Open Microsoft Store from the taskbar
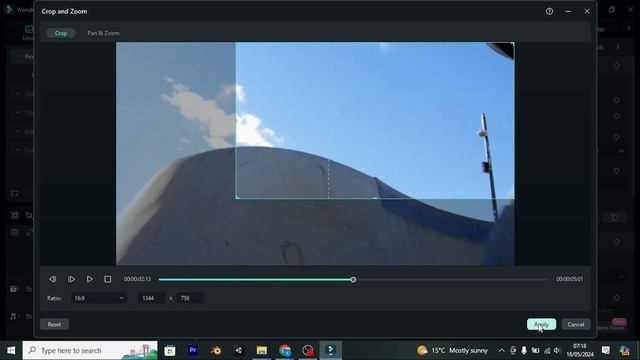This screenshot has width=640, height=360. click(x=170, y=350)
